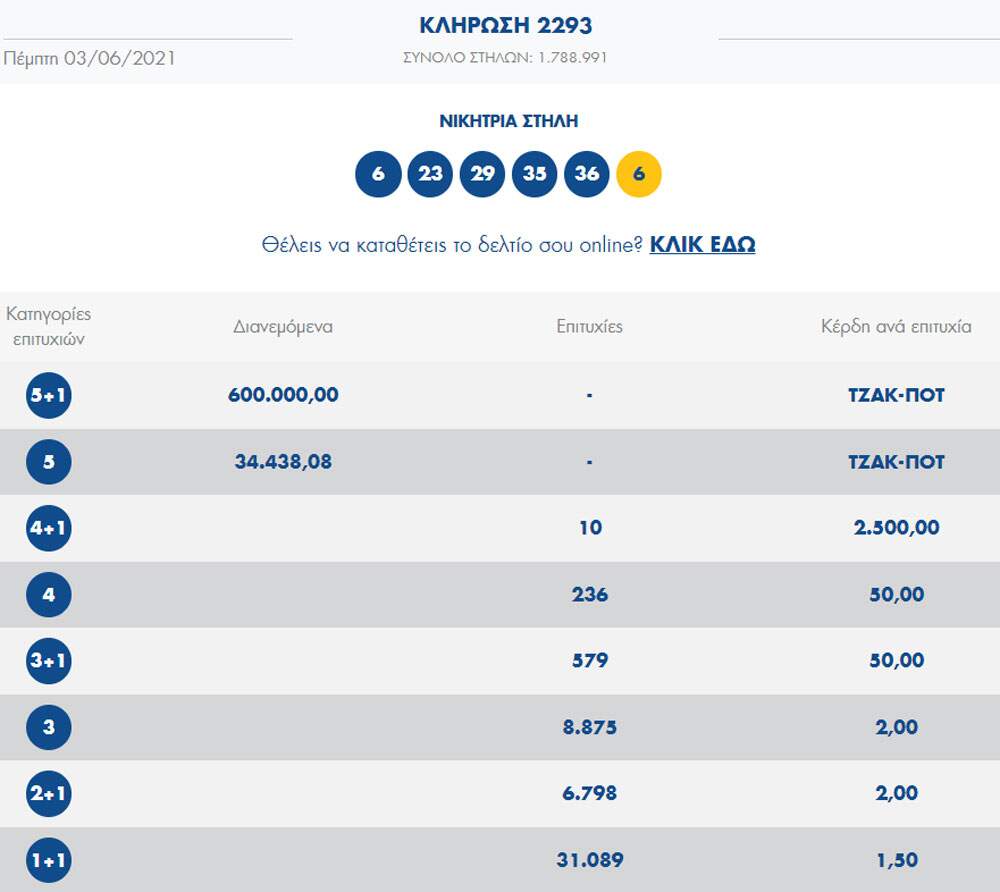1000x892 pixels.
Task: Click the blue winning ball number 23
Action: 430,174
